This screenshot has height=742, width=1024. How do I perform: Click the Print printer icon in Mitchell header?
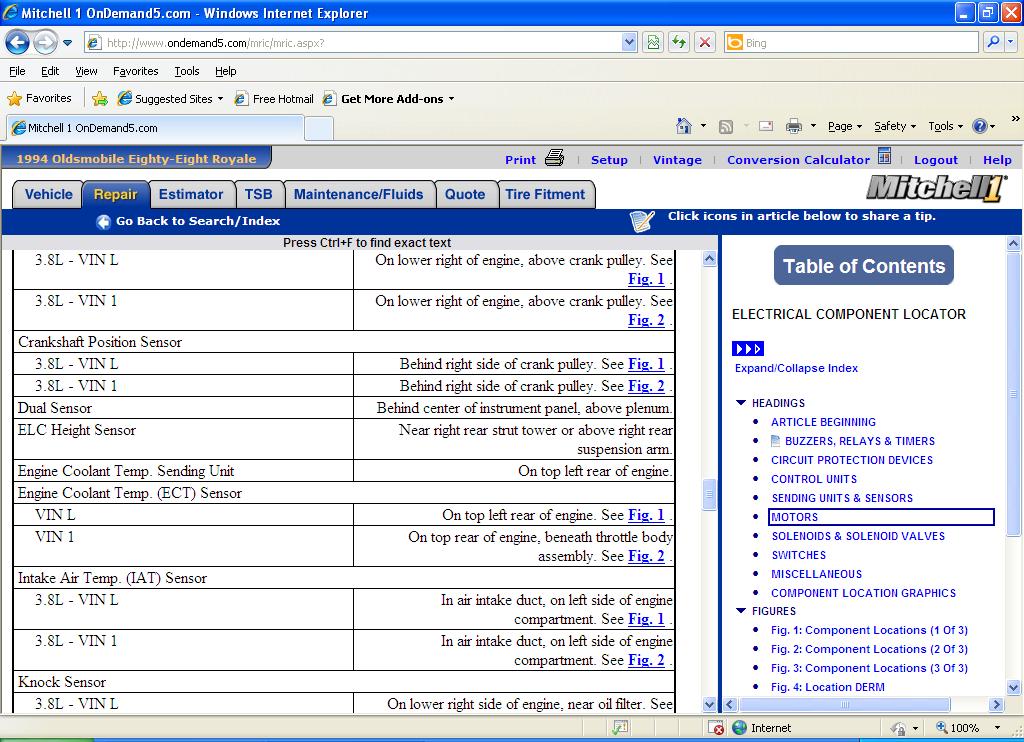coord(555,158)
